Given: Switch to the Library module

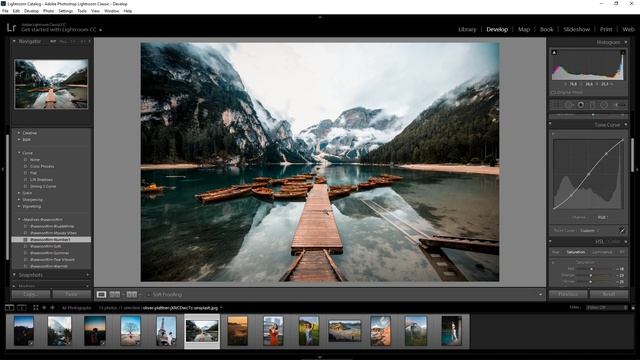Looking at the screenshot, I should coord(467,29).
